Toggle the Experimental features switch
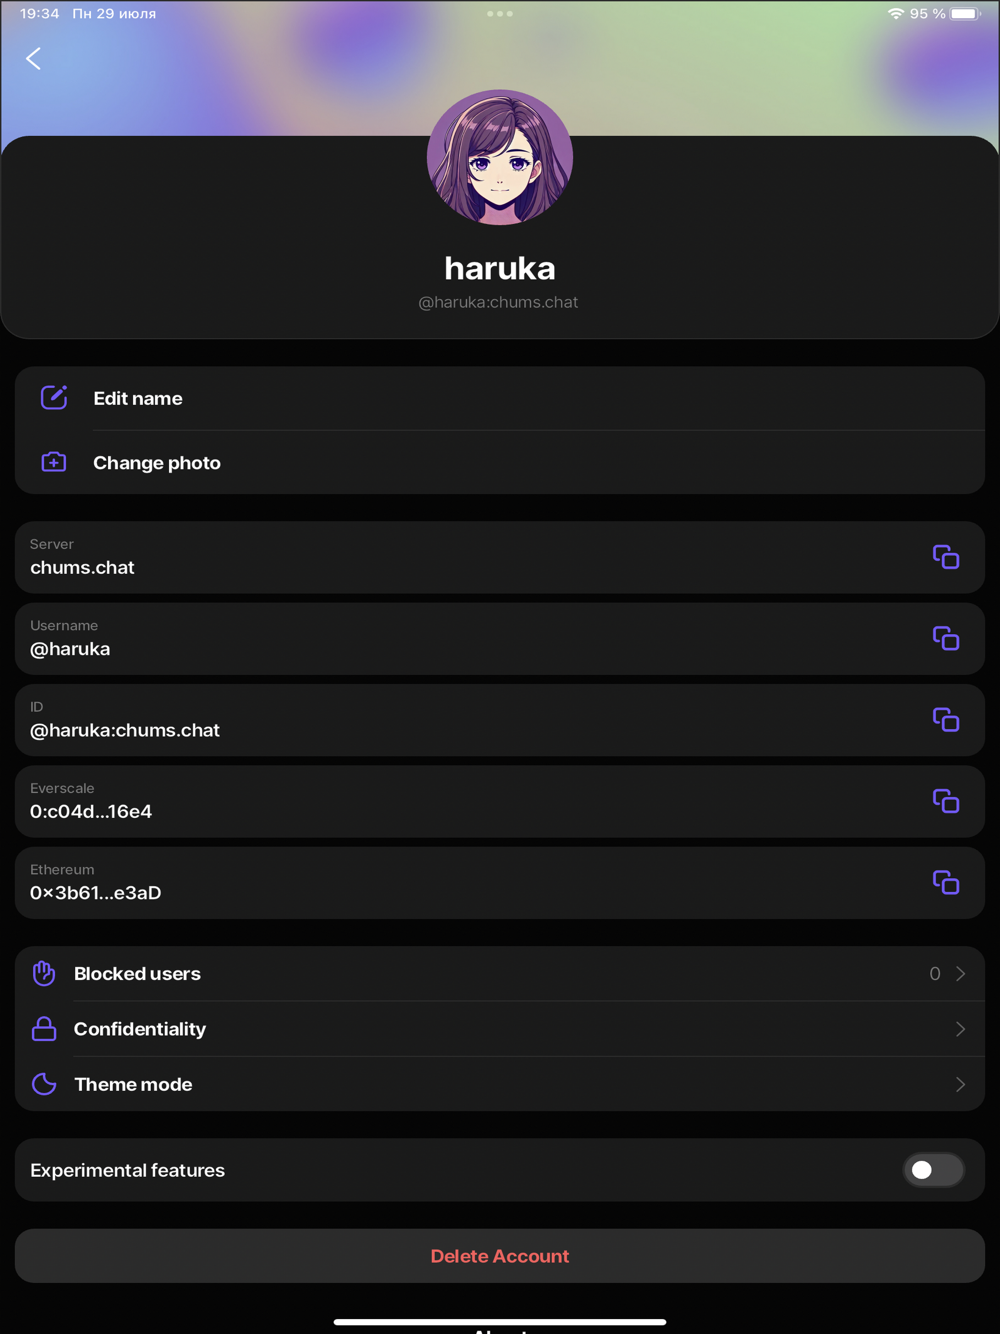 [x=932, y=1170]
